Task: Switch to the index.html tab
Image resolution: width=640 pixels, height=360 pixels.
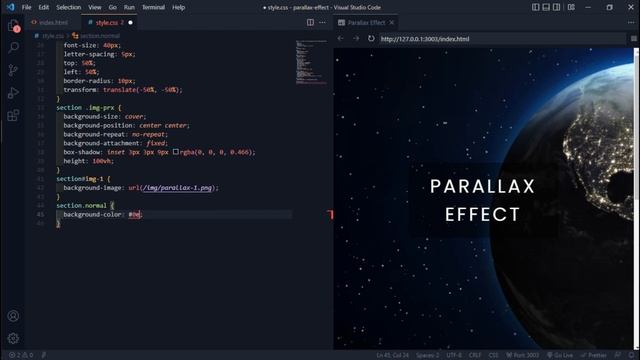Action: click(53, 22)
